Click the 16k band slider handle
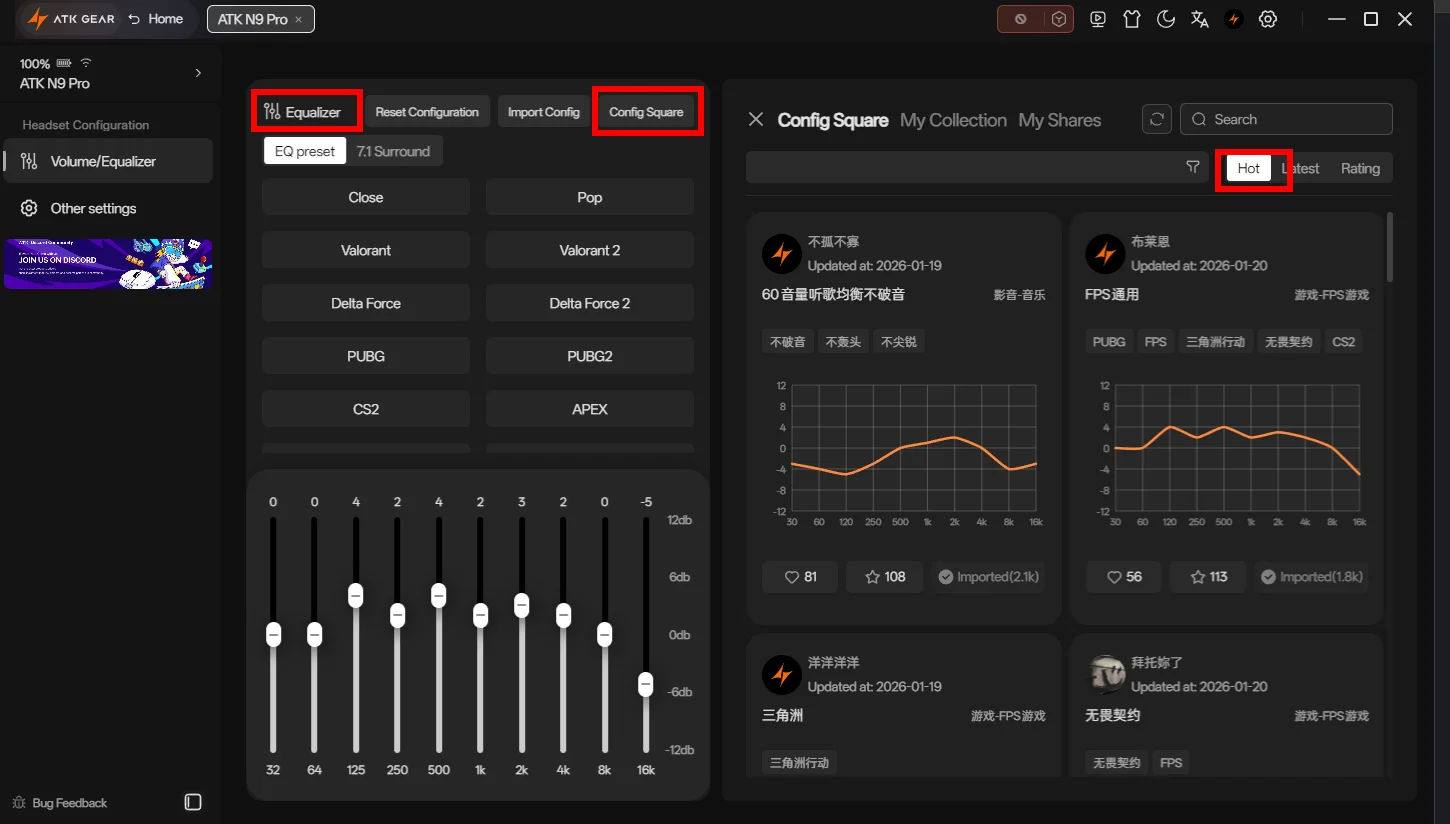Image resolution: width=1450 pixels, height=824 pixels. 646,684
